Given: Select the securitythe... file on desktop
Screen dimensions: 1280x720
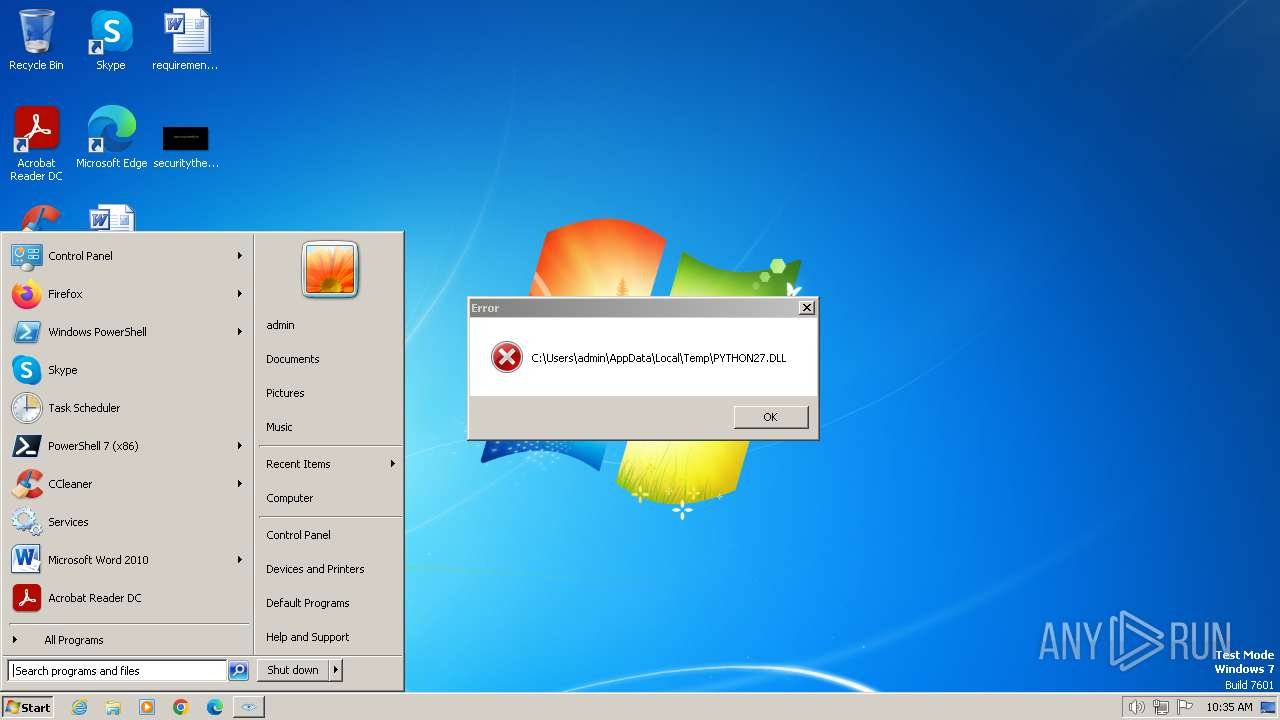Looking at the screenshot, I should (185, 145).
